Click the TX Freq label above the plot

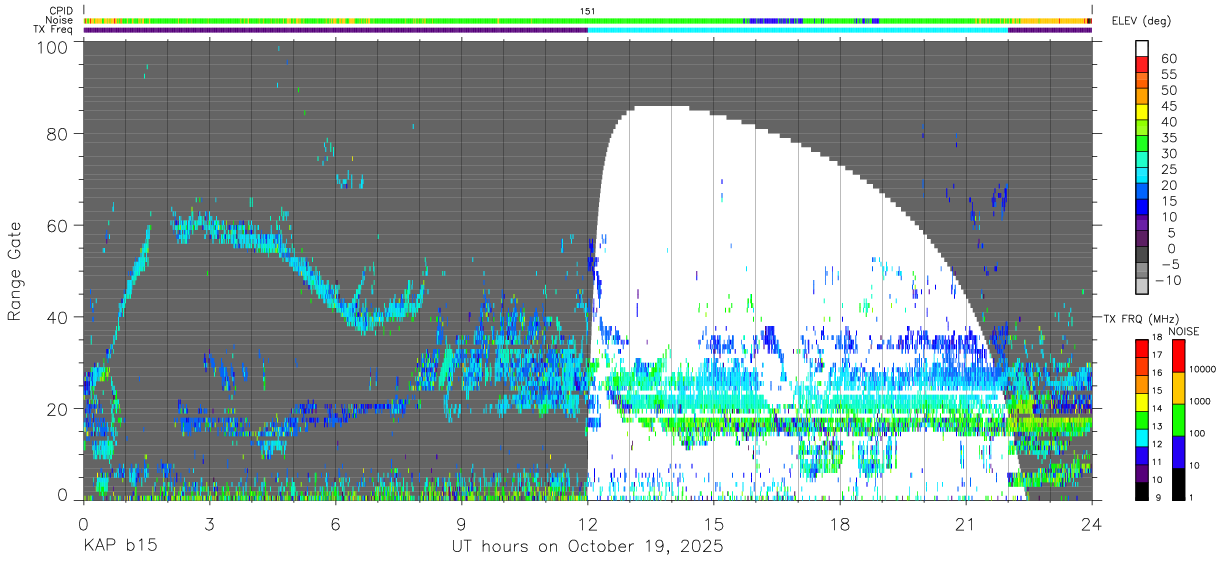point(55,30)
